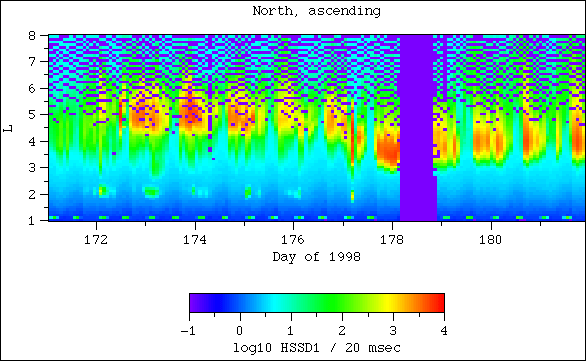Click the colorbar tick label 3

[x=393, y=331]
